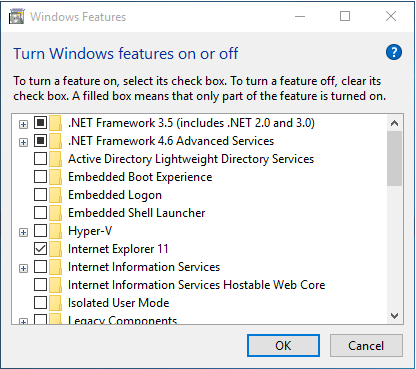The height and width of the screenshot is (369, 416).
Task: Toggle the .NET Framework 3.5 checkbox
Action: [40, 123]
